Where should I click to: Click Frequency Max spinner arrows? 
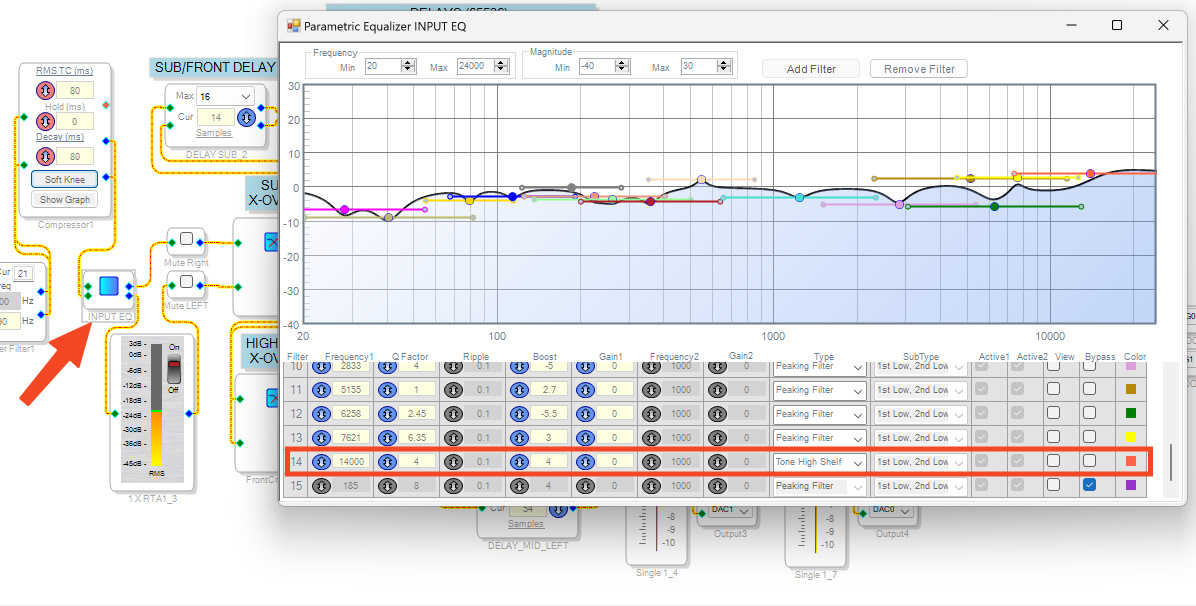501,66
